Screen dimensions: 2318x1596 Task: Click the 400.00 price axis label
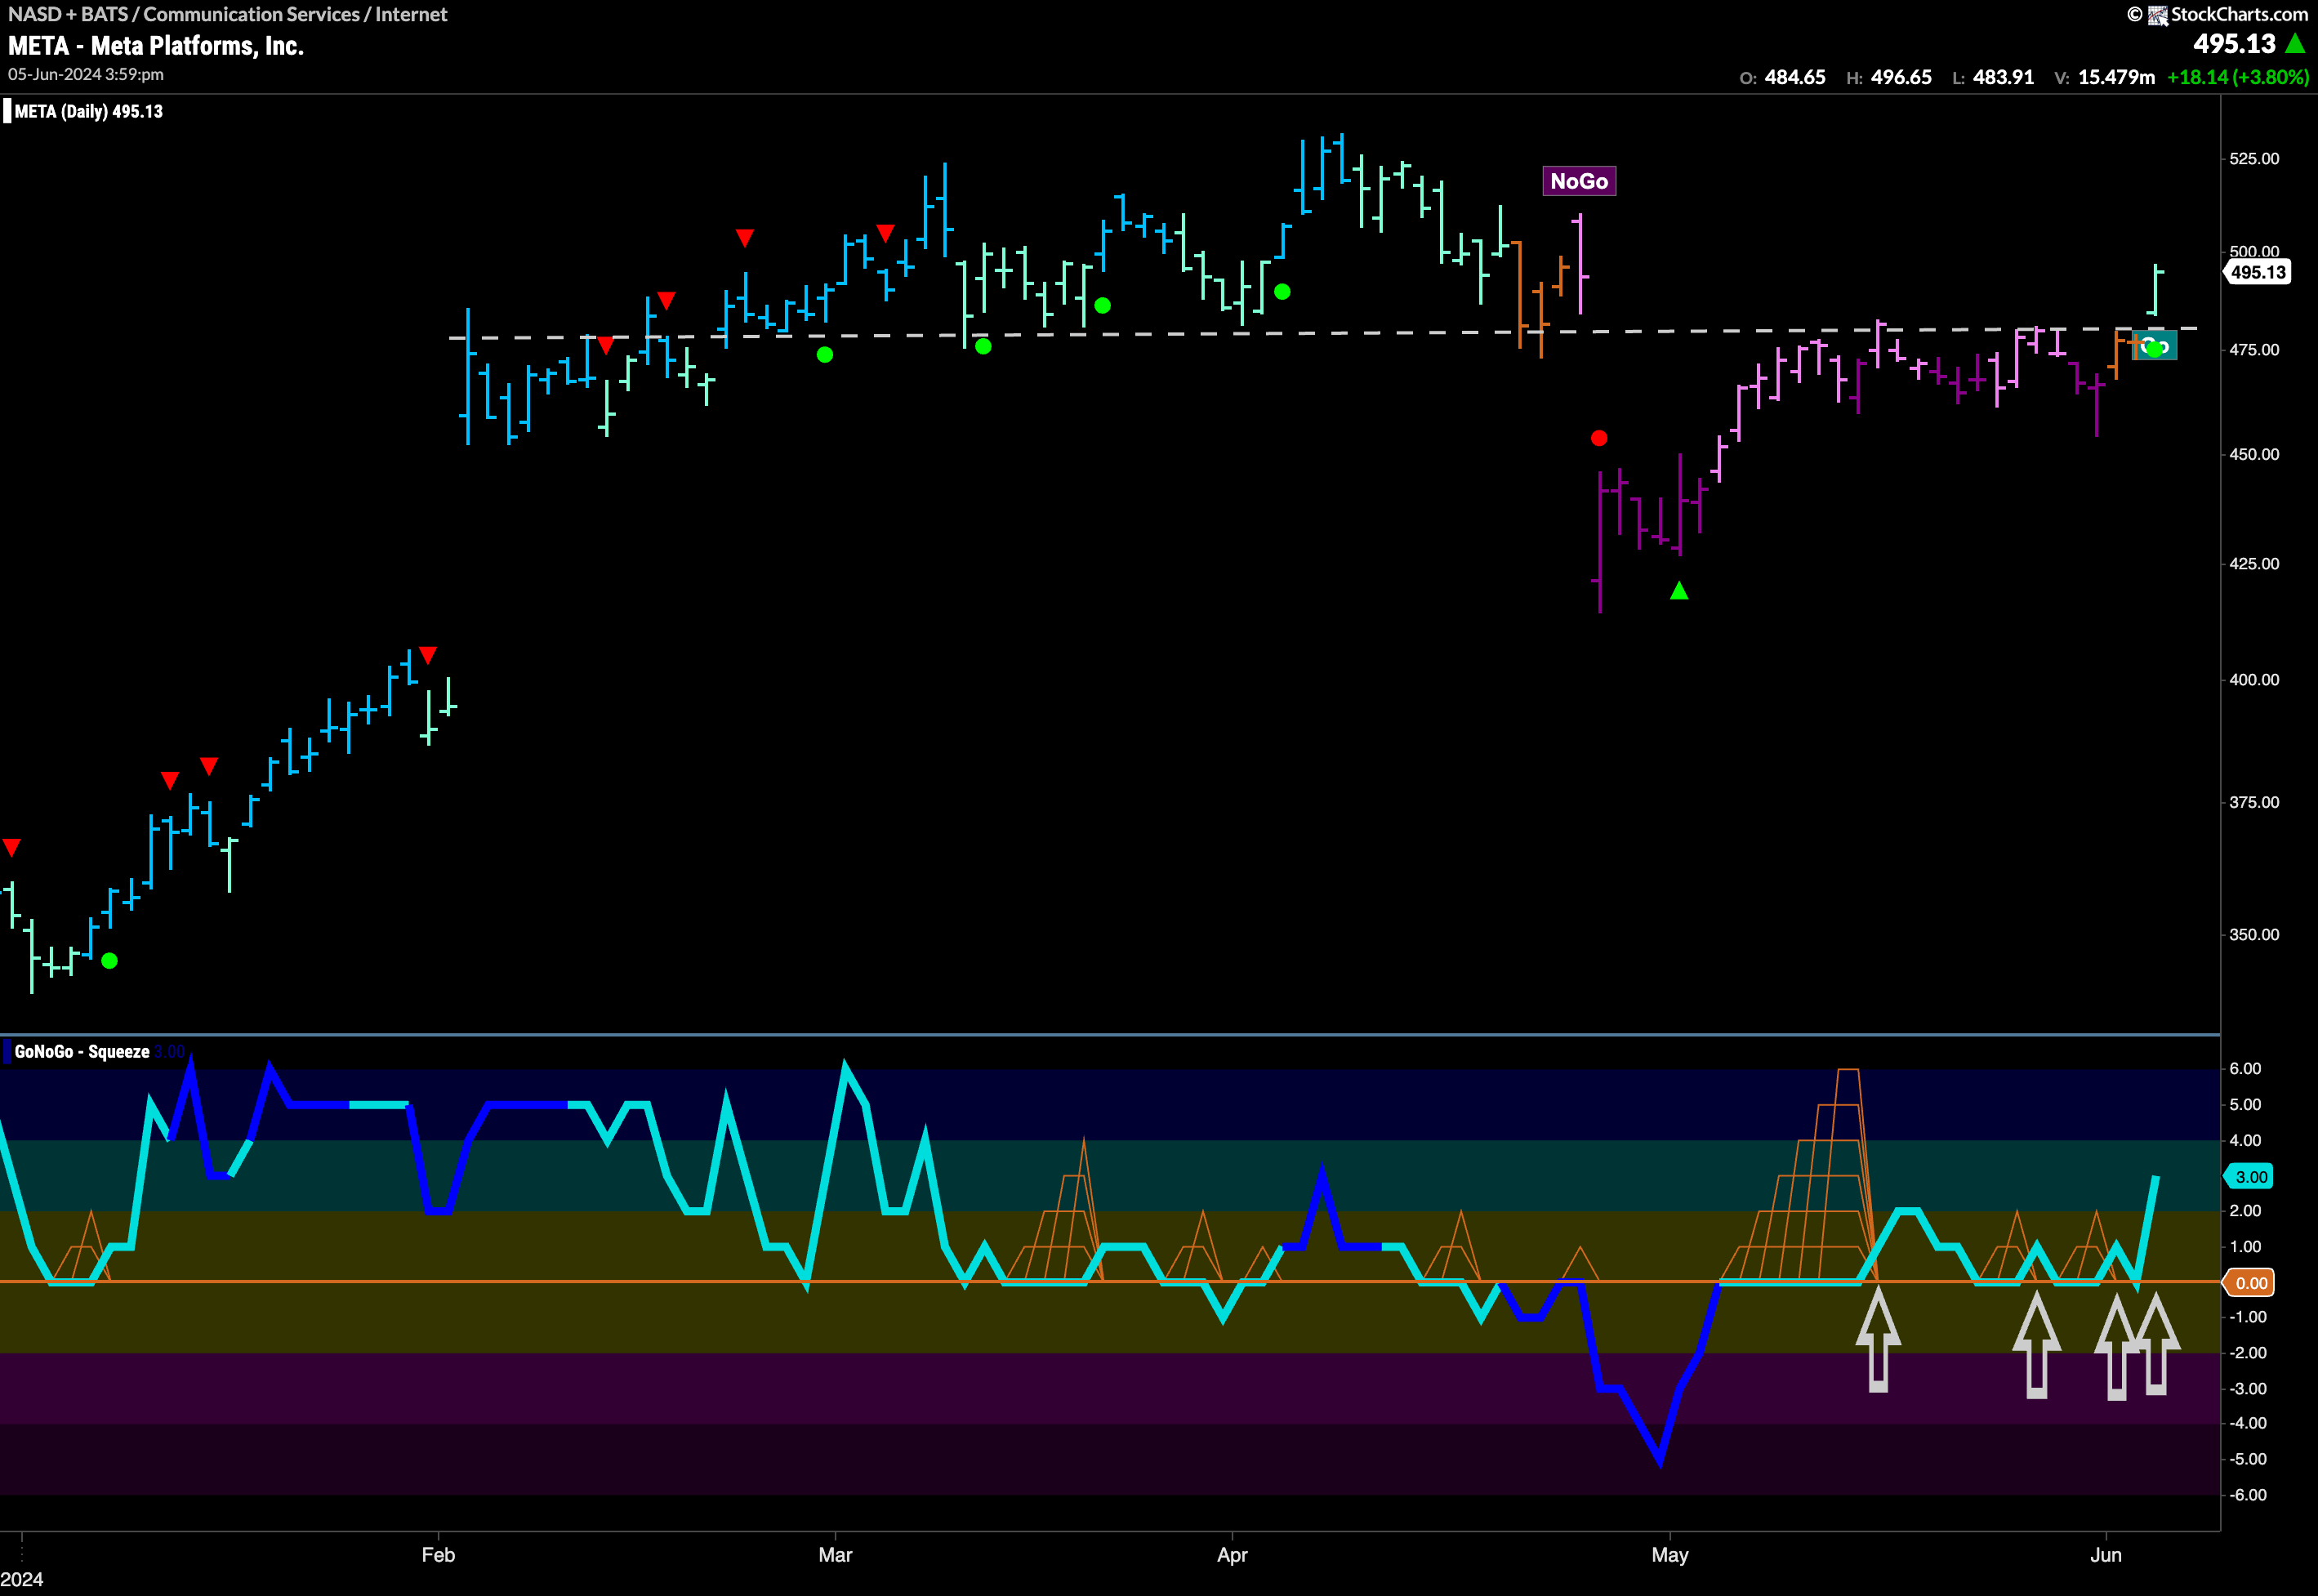pos(2254,680)
